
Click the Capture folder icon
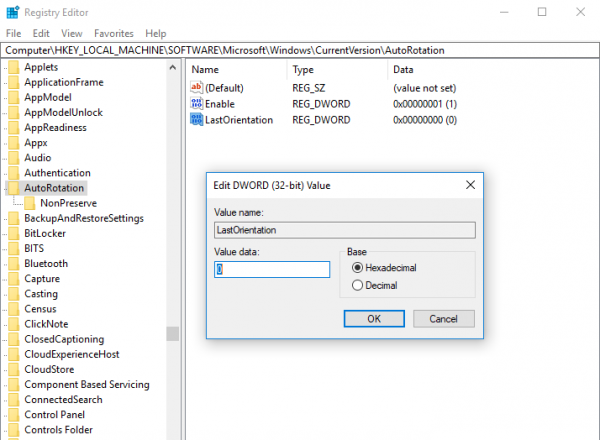point(14,279)
